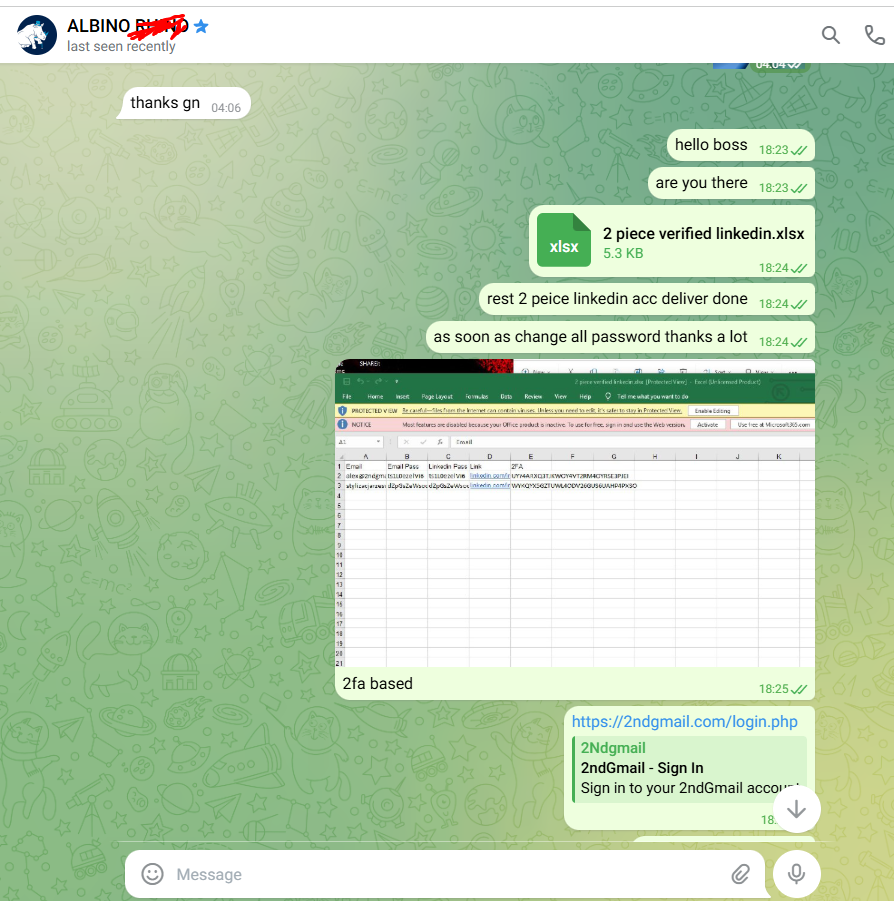The image size is (894, 901).
Task: Open the emoji picker smiley icon
Action: (152, 873)
